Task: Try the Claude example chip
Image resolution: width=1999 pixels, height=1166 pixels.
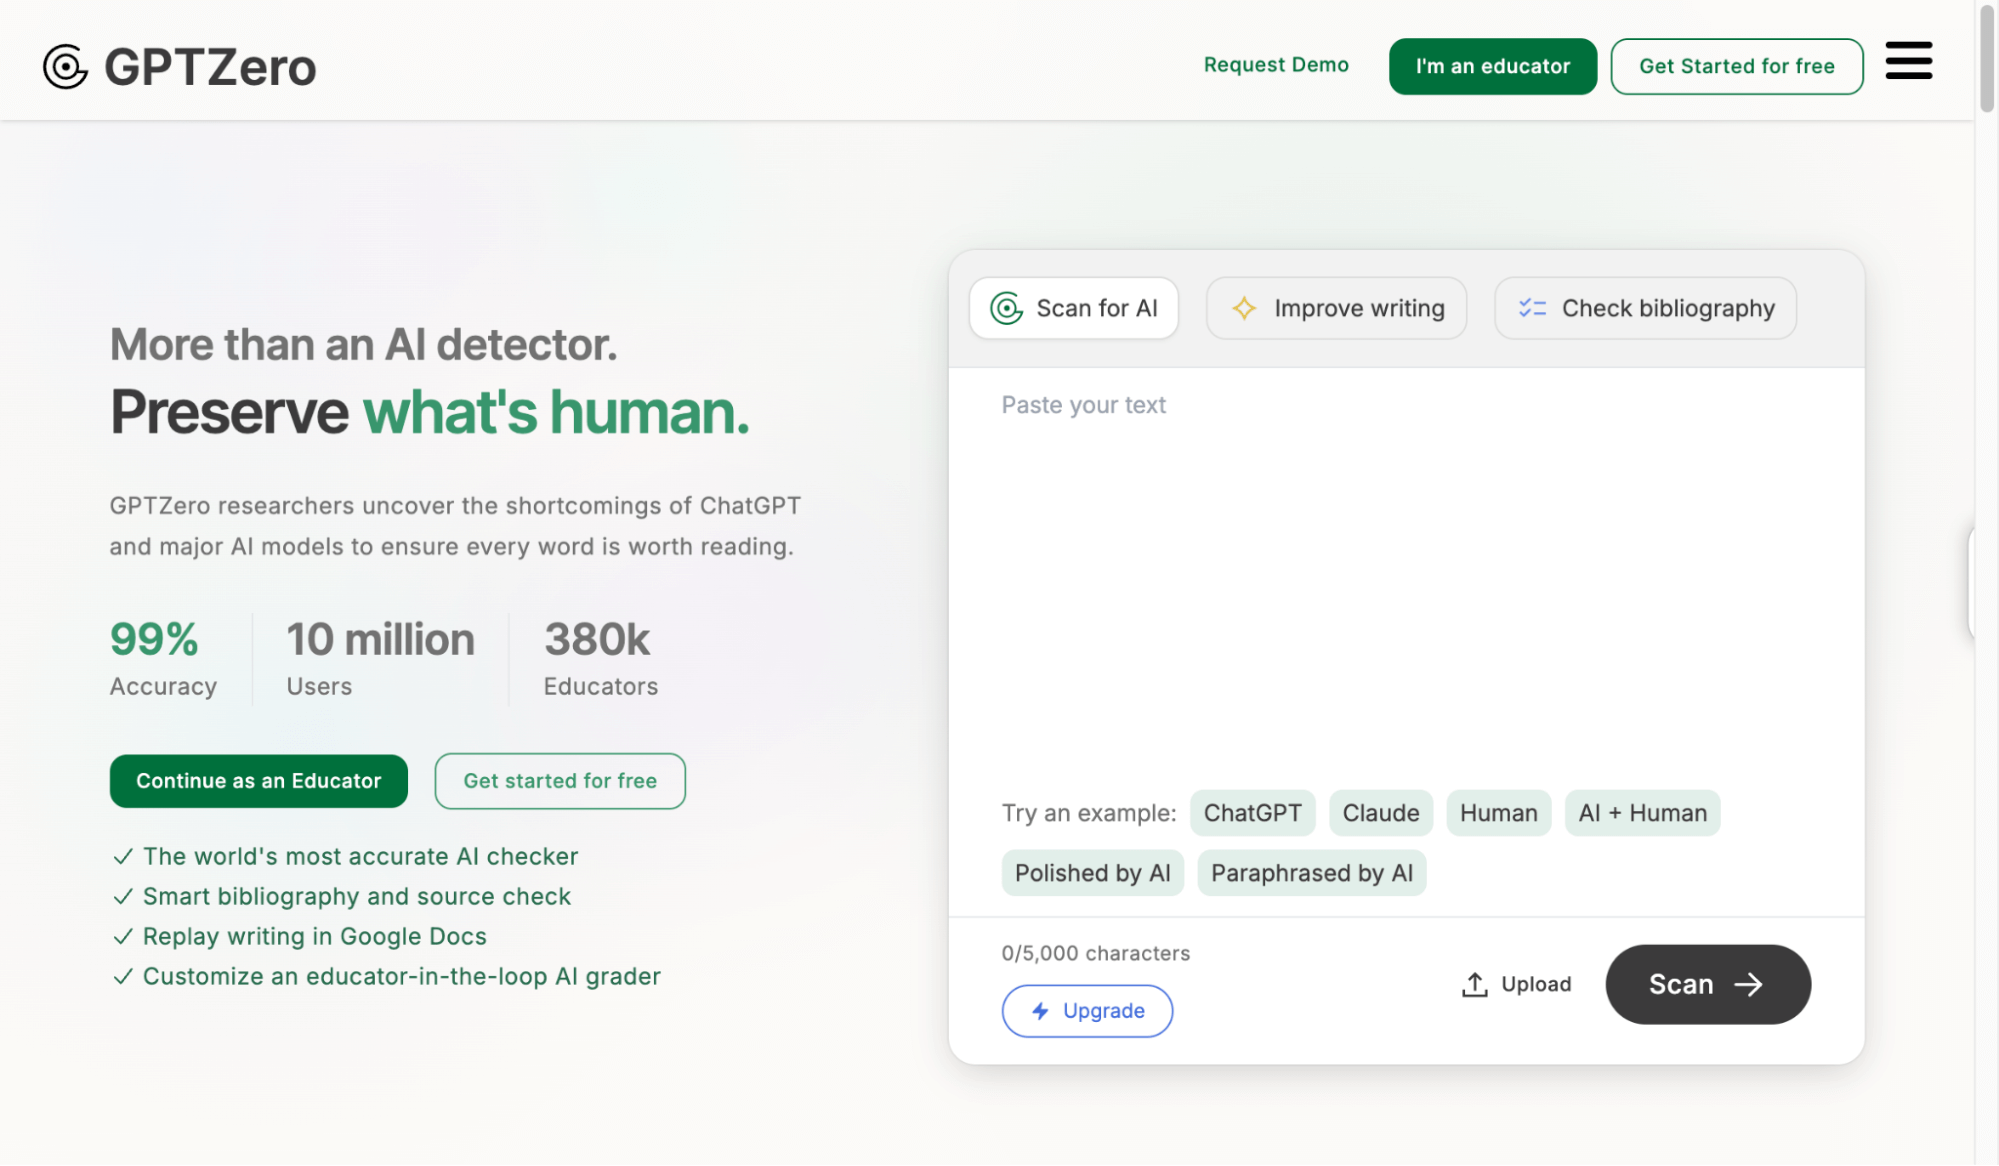Action: click(1380, 813)
